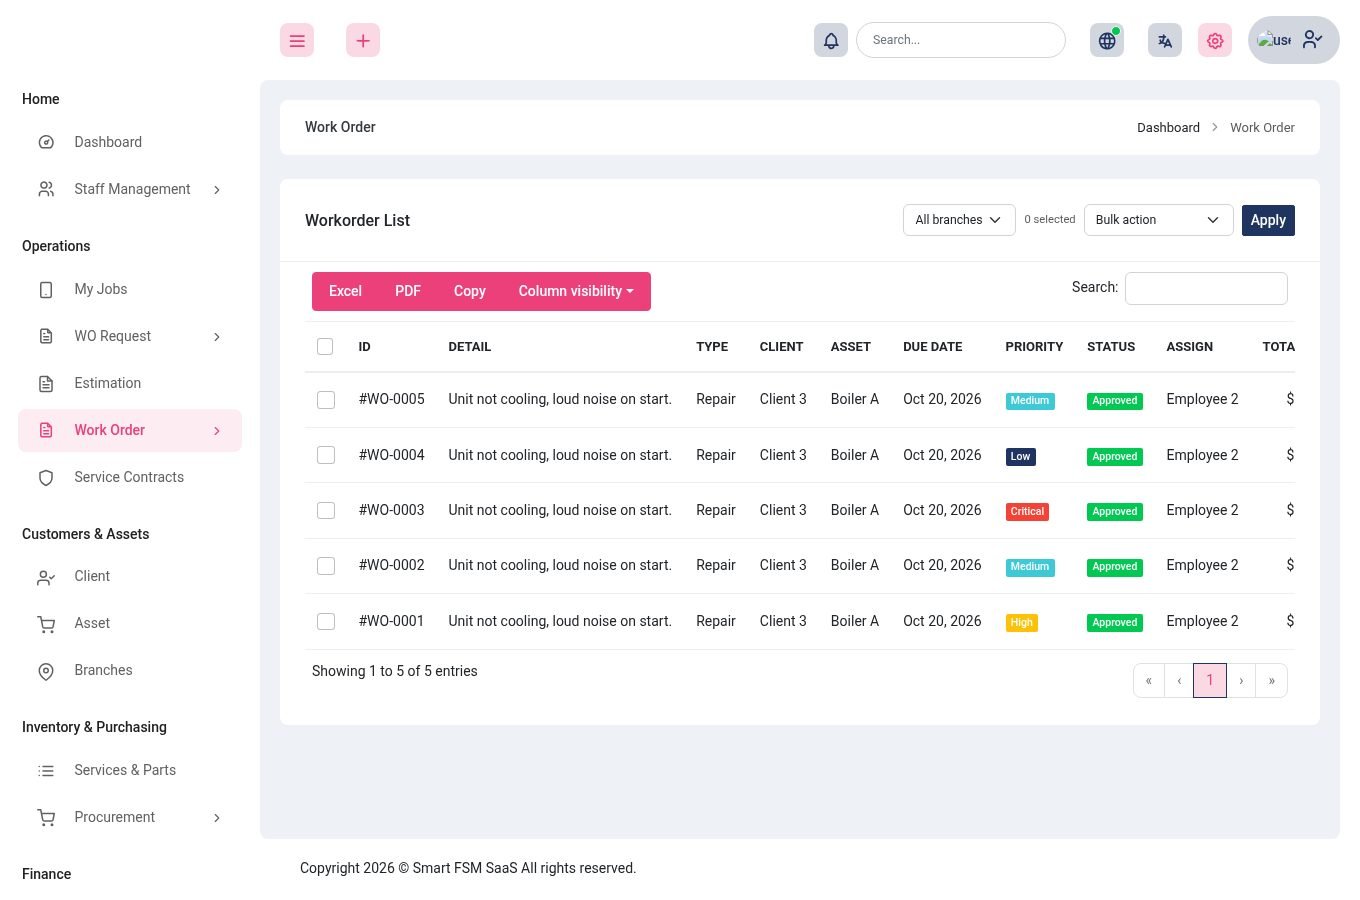Screen dimensions: 1360x900
Task: Export the list with Excel button
Action: (345, 291)
